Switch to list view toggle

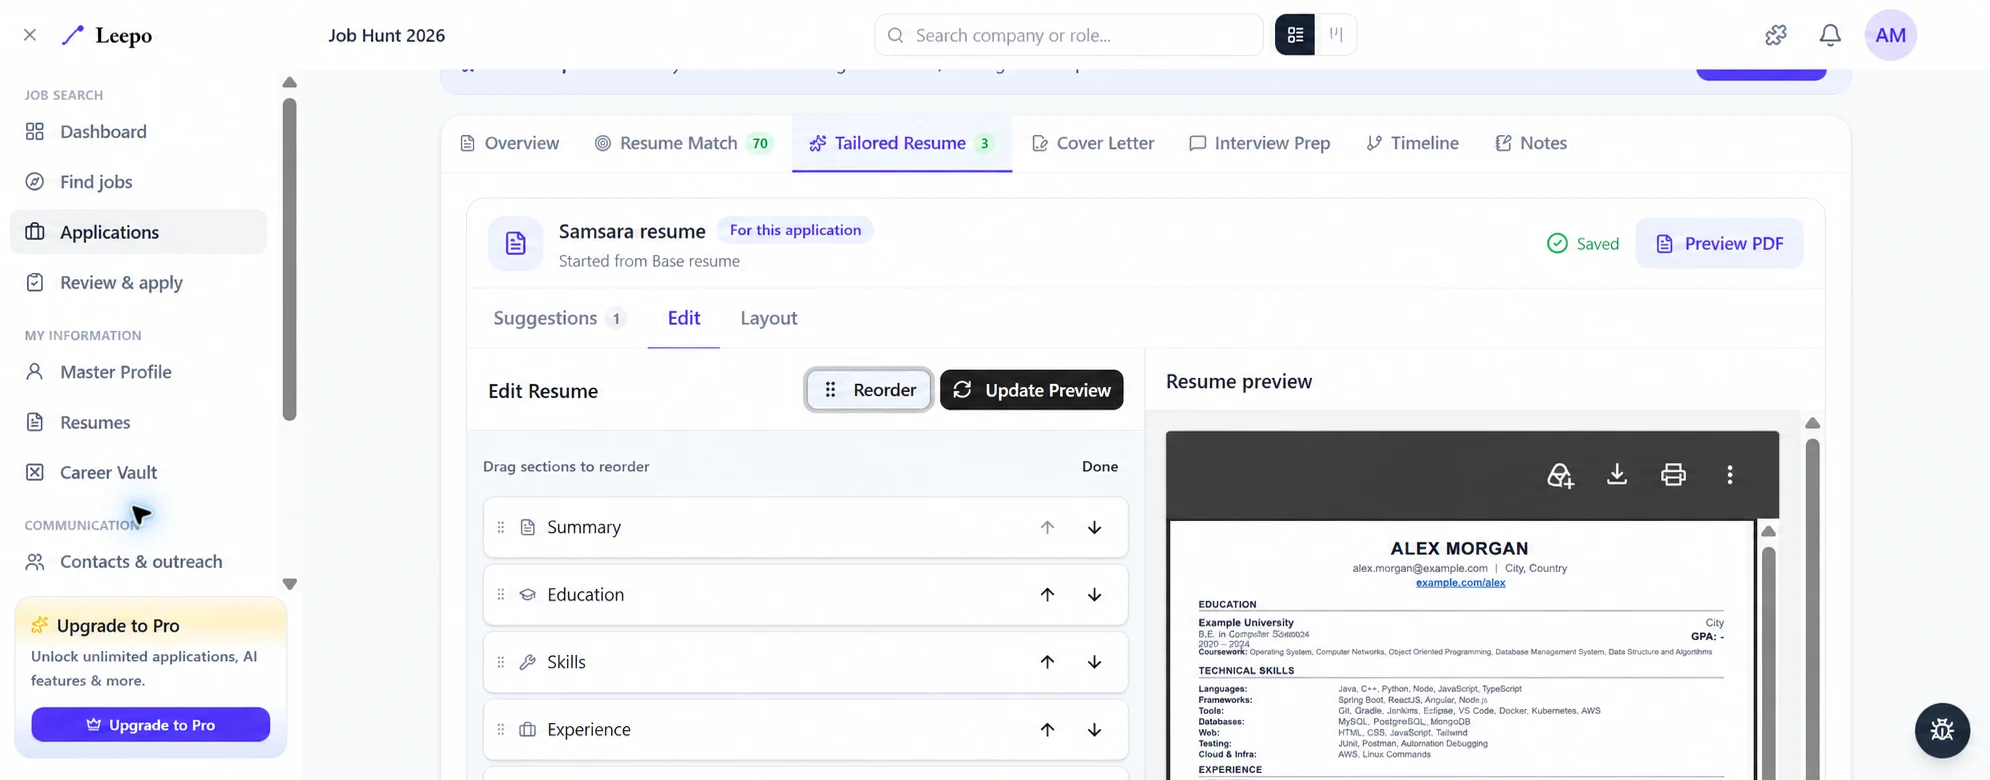1295,35
